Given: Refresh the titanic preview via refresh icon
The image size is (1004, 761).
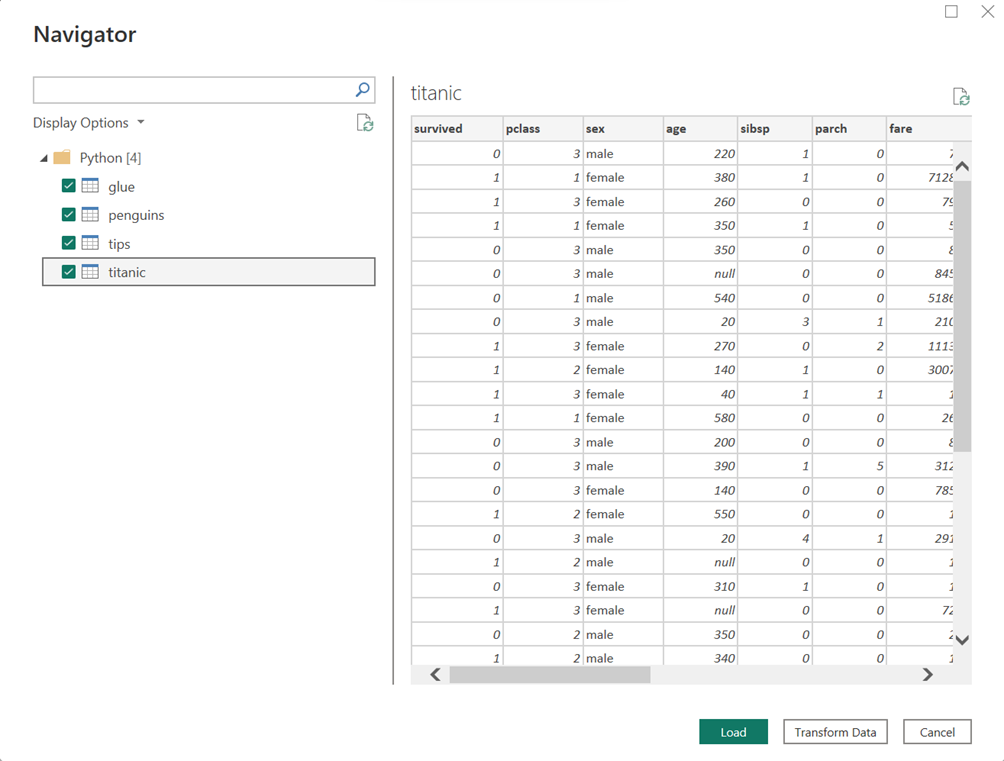Looking at the screenshot, I should click(961, 97).
